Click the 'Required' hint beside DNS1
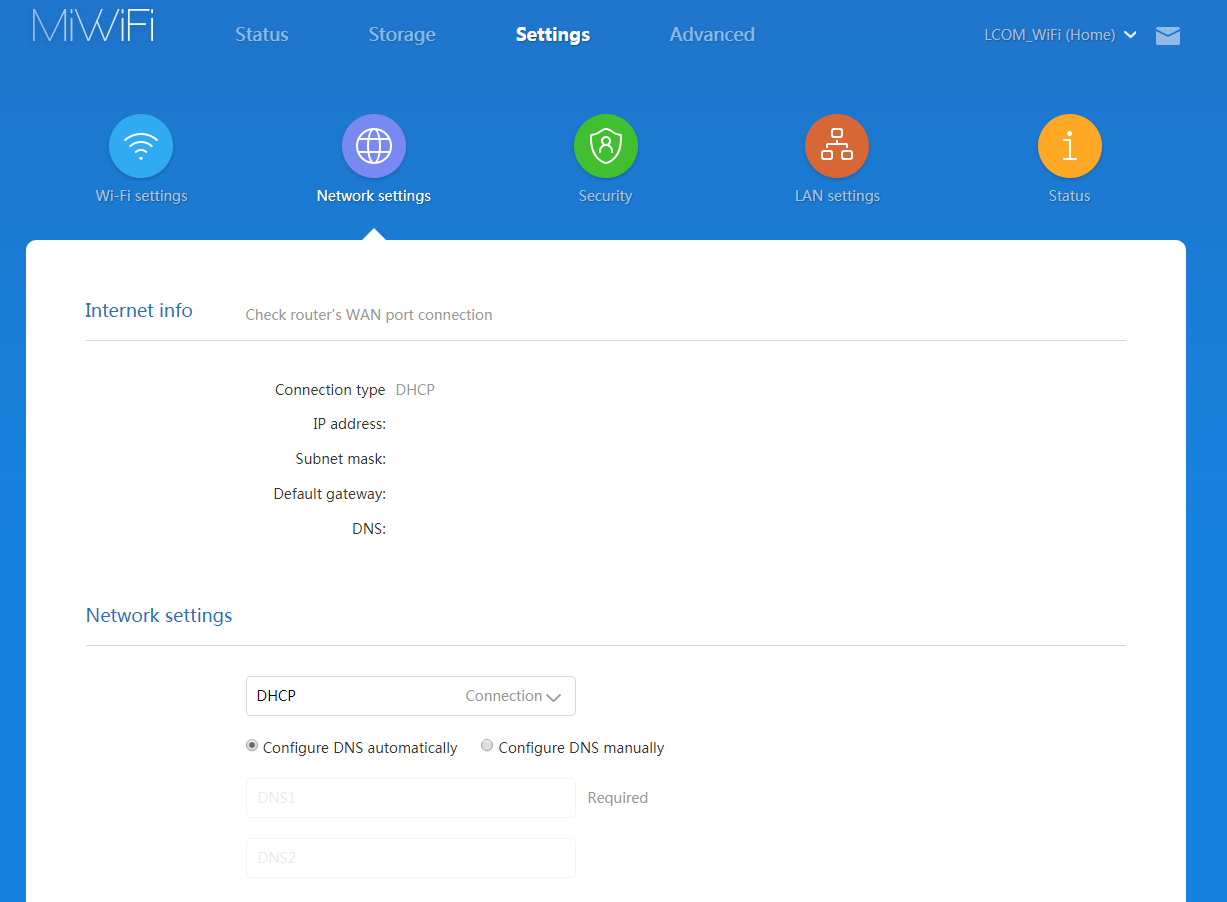The image size is (1227, 902). coord(618,798)
